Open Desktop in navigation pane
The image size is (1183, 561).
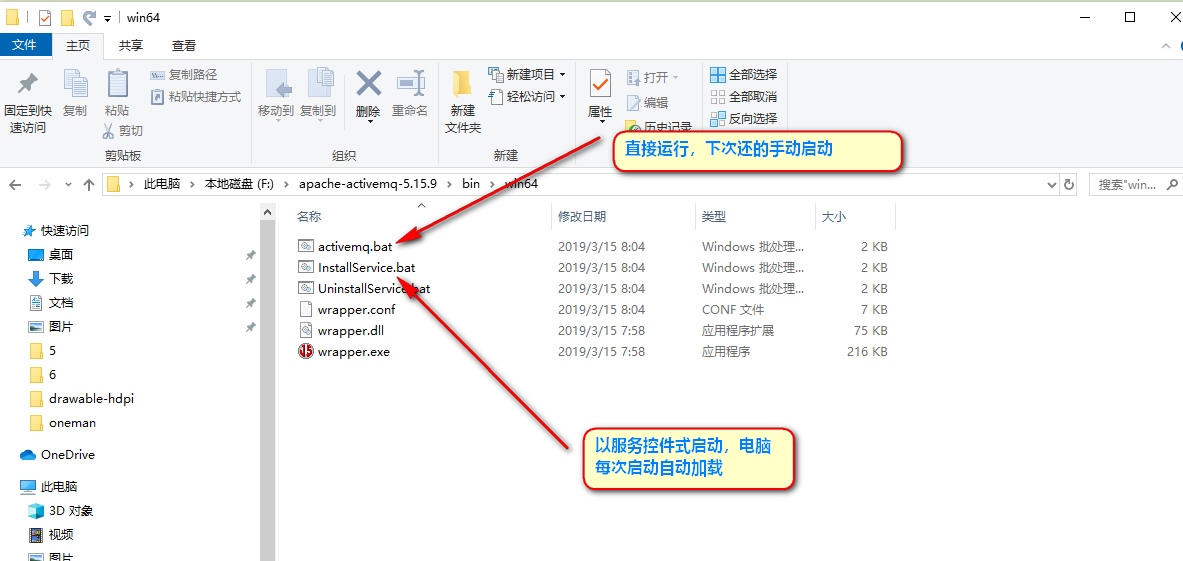tap(61, 255)
